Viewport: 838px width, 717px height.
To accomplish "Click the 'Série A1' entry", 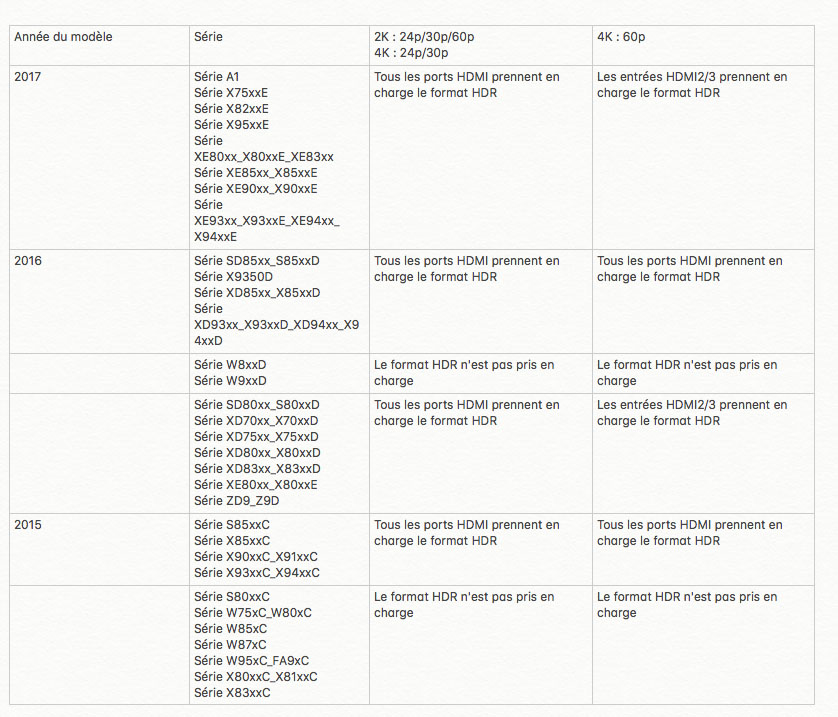I will pos(217,77).
